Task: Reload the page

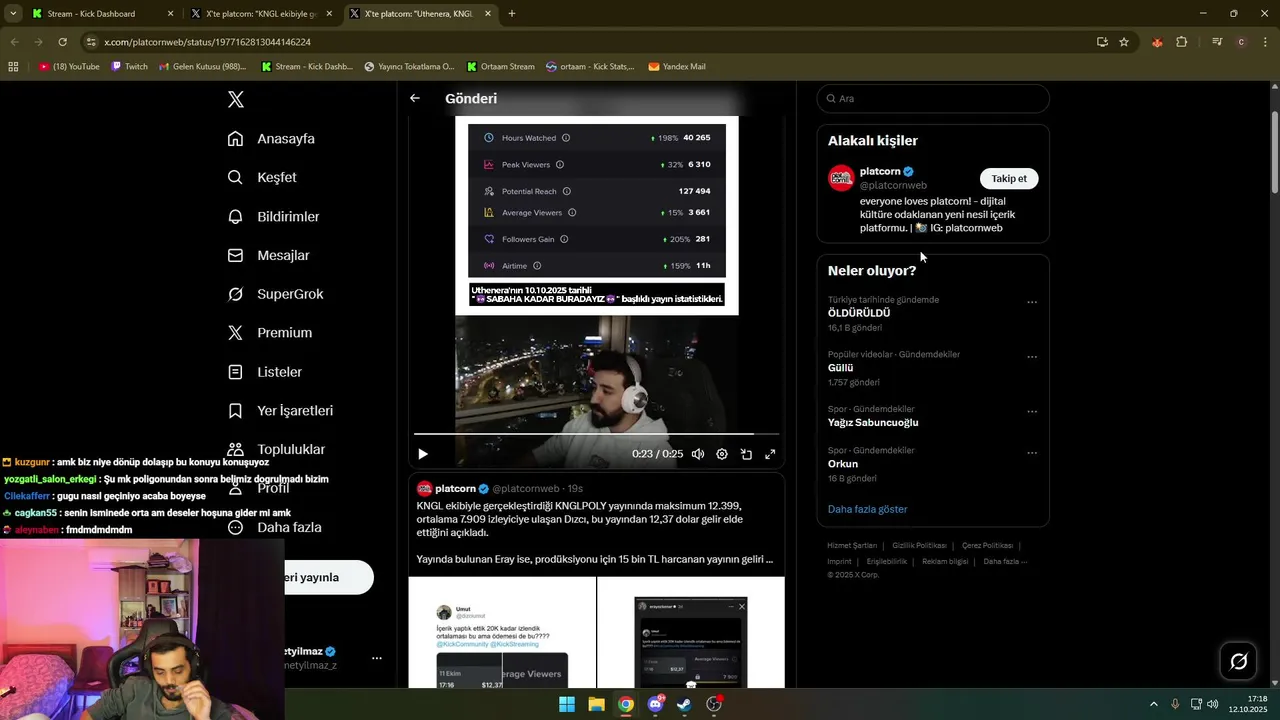Action: pyautogui.click(x=62, y=42)
